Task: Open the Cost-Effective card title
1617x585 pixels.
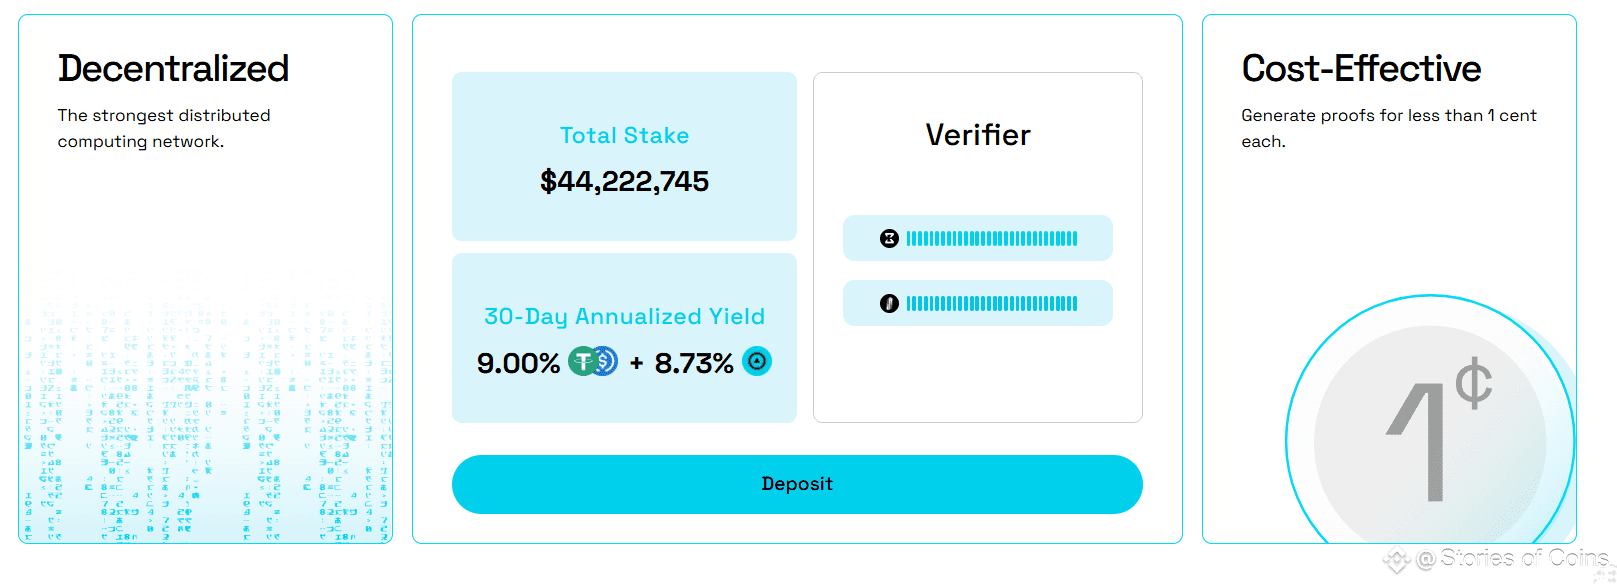Action: (x=1361, y=68)
